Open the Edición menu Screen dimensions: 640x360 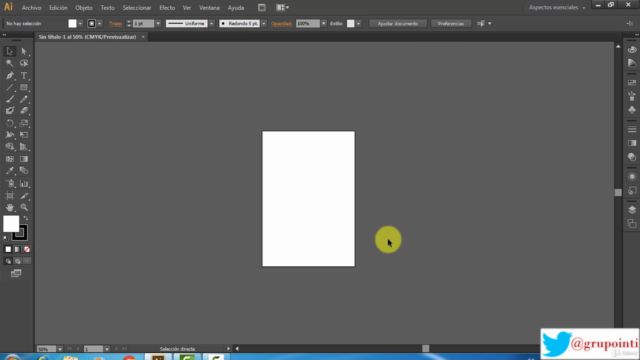click(x=58, y=8)
